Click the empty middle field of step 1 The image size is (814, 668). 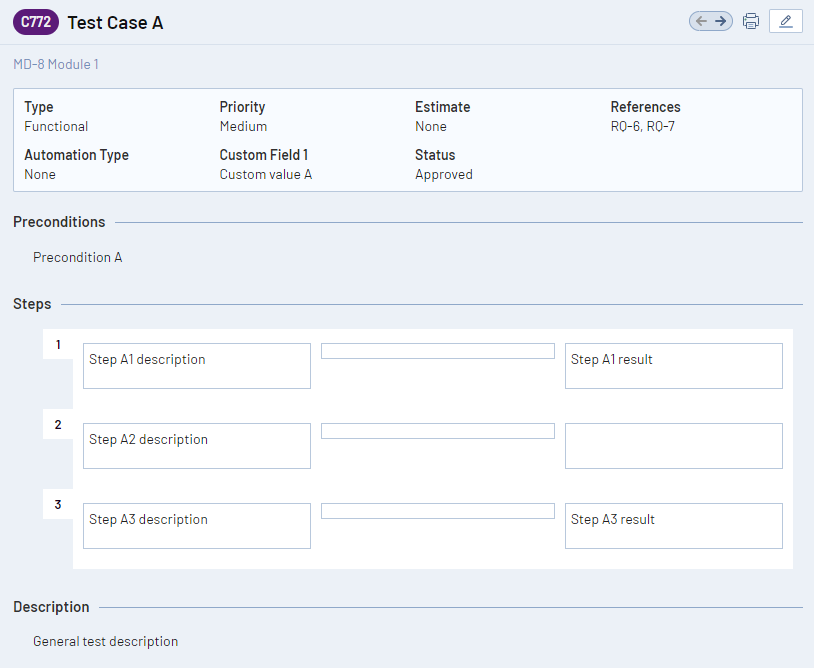pyautogui.click(x=437, y=351)
